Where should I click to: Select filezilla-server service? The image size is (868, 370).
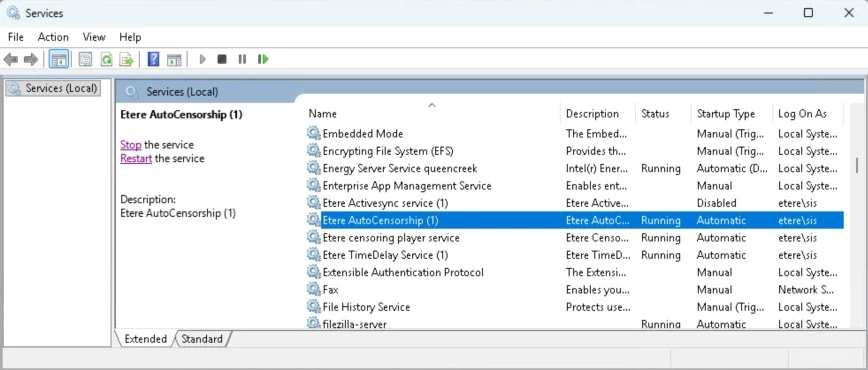tap(354, 324)
